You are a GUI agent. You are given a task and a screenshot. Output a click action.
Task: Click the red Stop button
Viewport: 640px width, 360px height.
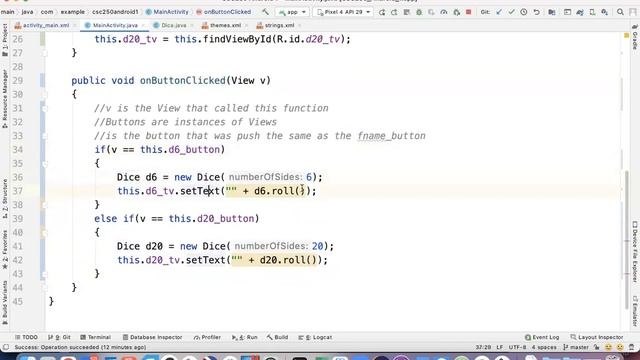click(x=469, y=12)
